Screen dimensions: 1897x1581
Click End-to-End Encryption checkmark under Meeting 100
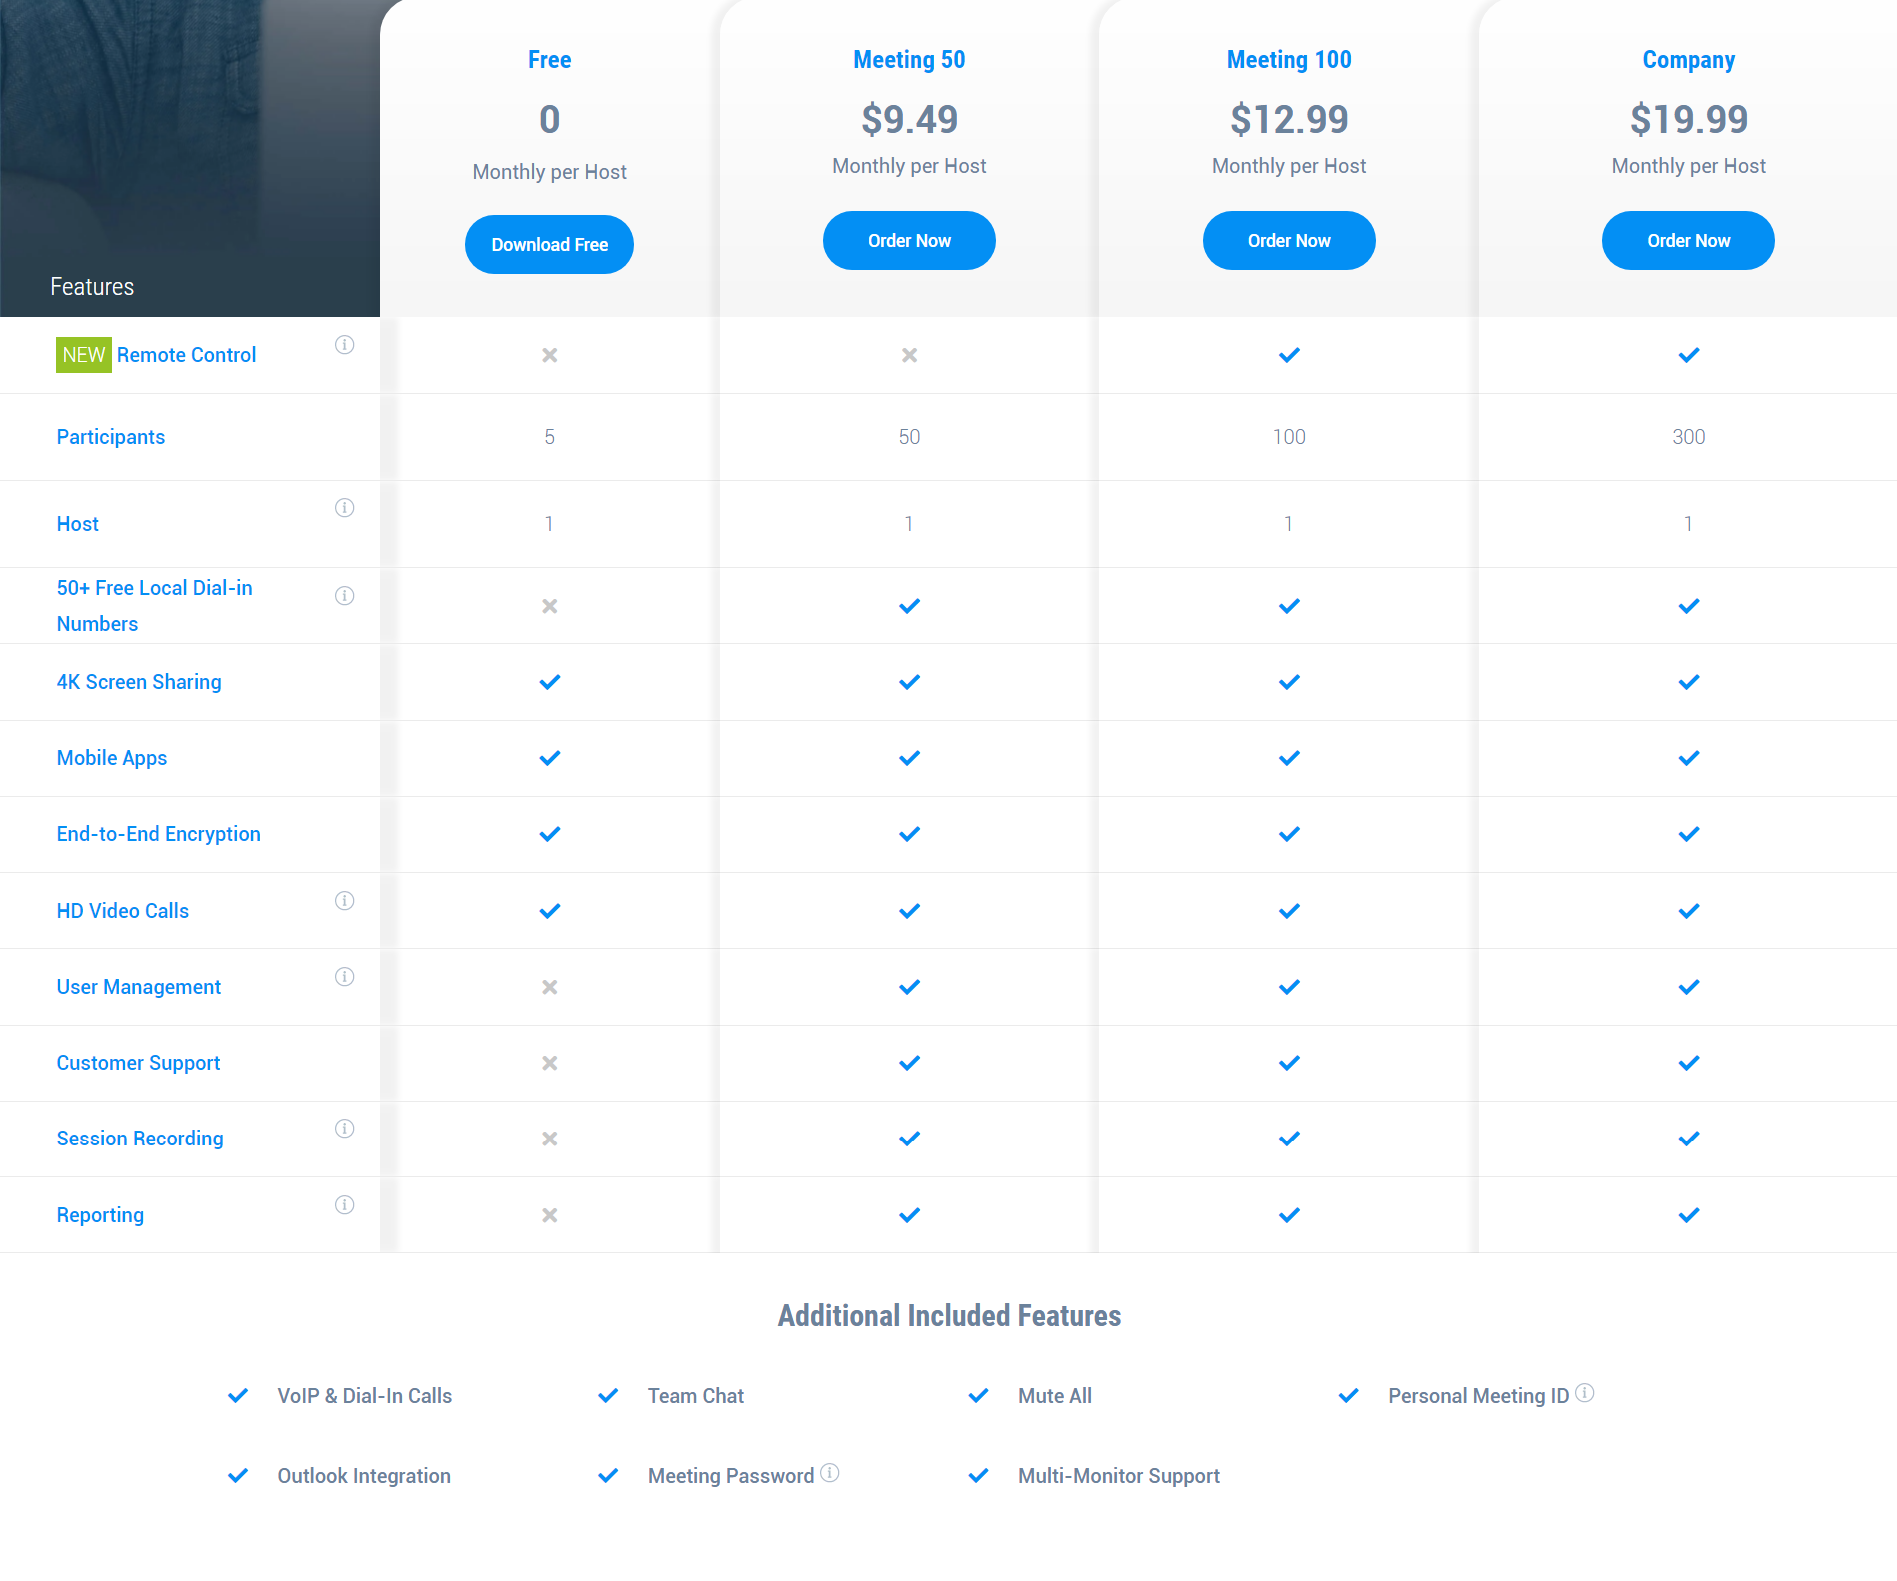pos(1289,834)
